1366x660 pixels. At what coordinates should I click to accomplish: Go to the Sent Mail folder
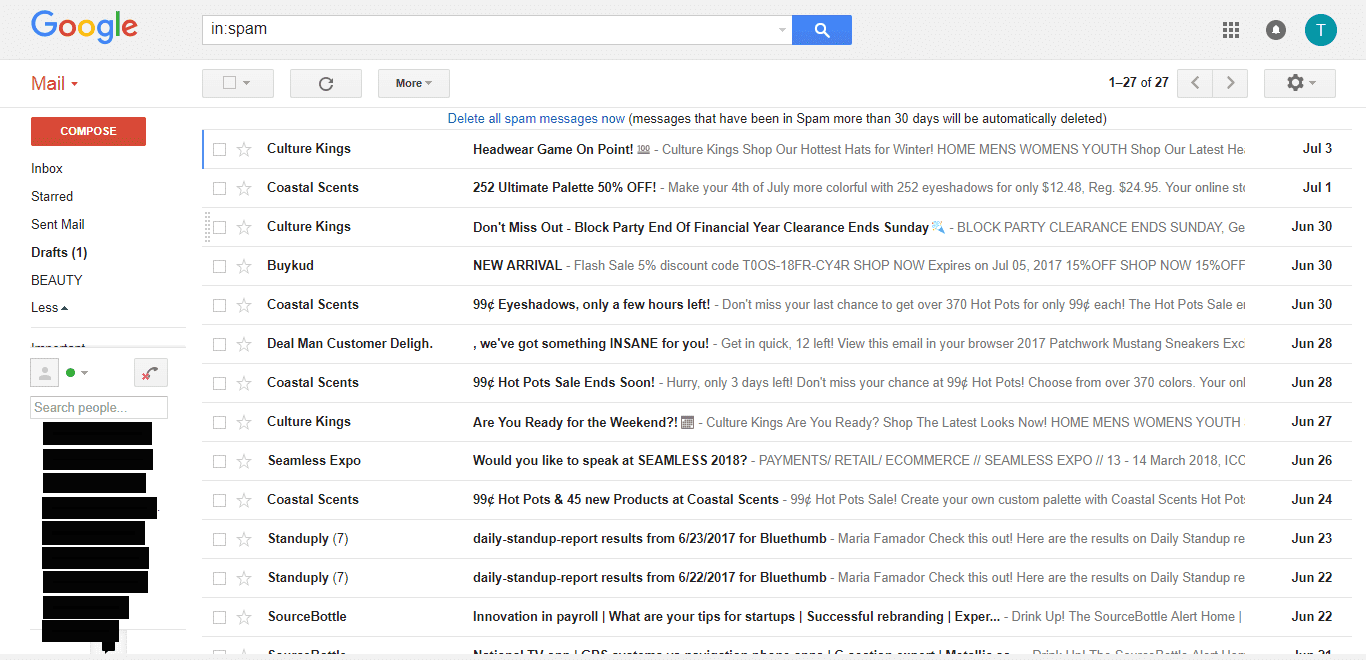pos(58,225)
